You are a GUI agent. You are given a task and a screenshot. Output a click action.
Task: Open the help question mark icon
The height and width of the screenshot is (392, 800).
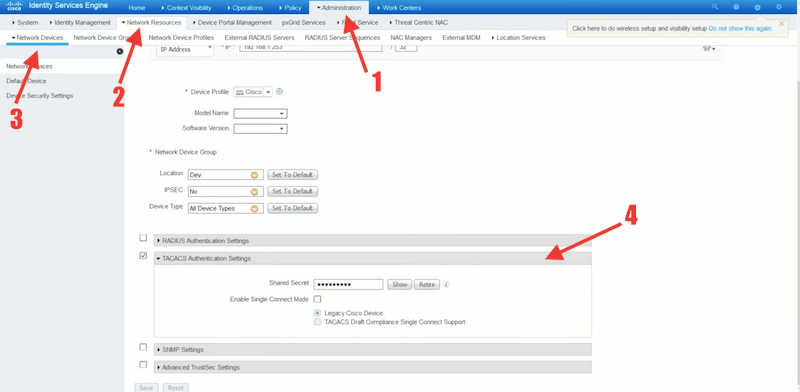tap(736, 7)
